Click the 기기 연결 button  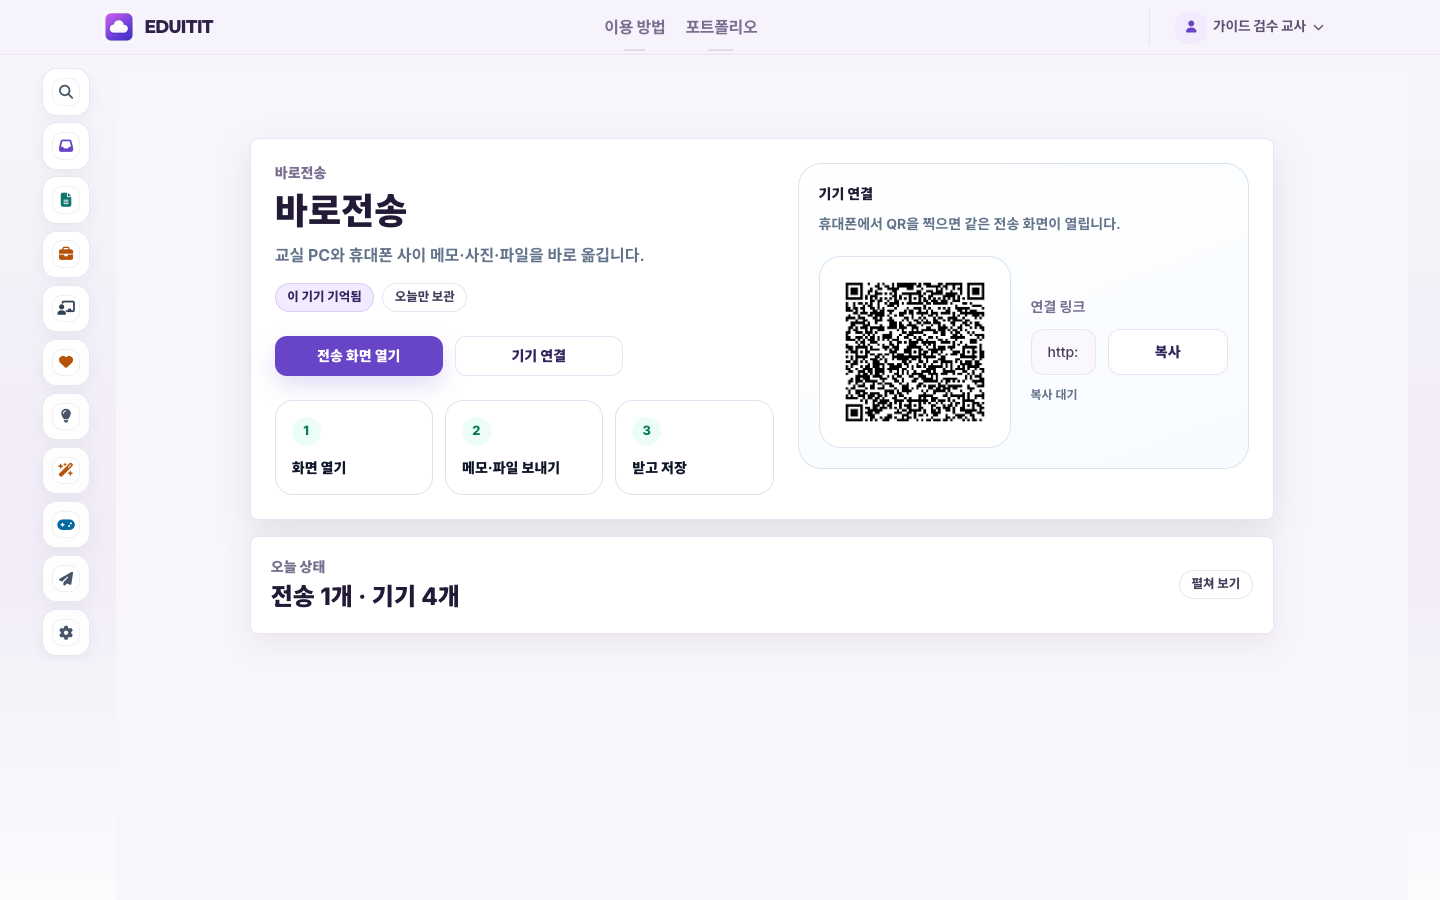539,356
